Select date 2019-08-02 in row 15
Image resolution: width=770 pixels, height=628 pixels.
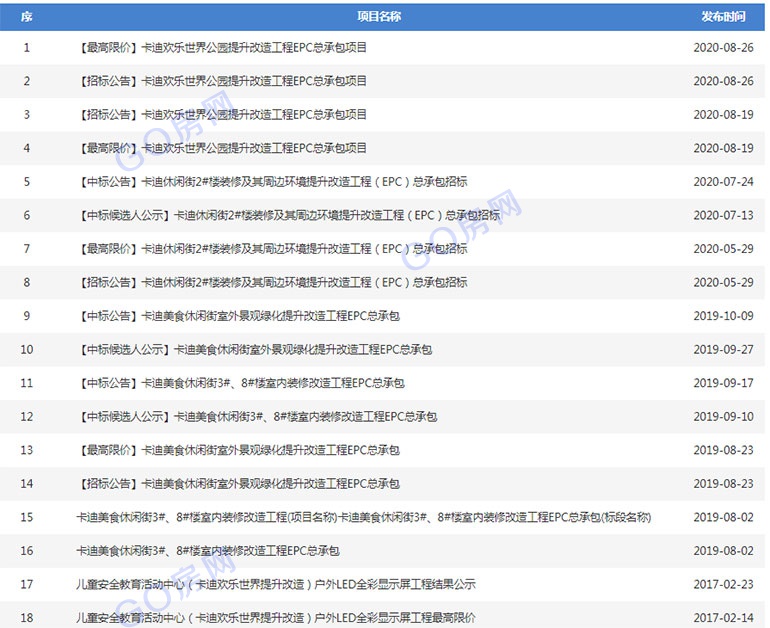(x=723, y=517)
